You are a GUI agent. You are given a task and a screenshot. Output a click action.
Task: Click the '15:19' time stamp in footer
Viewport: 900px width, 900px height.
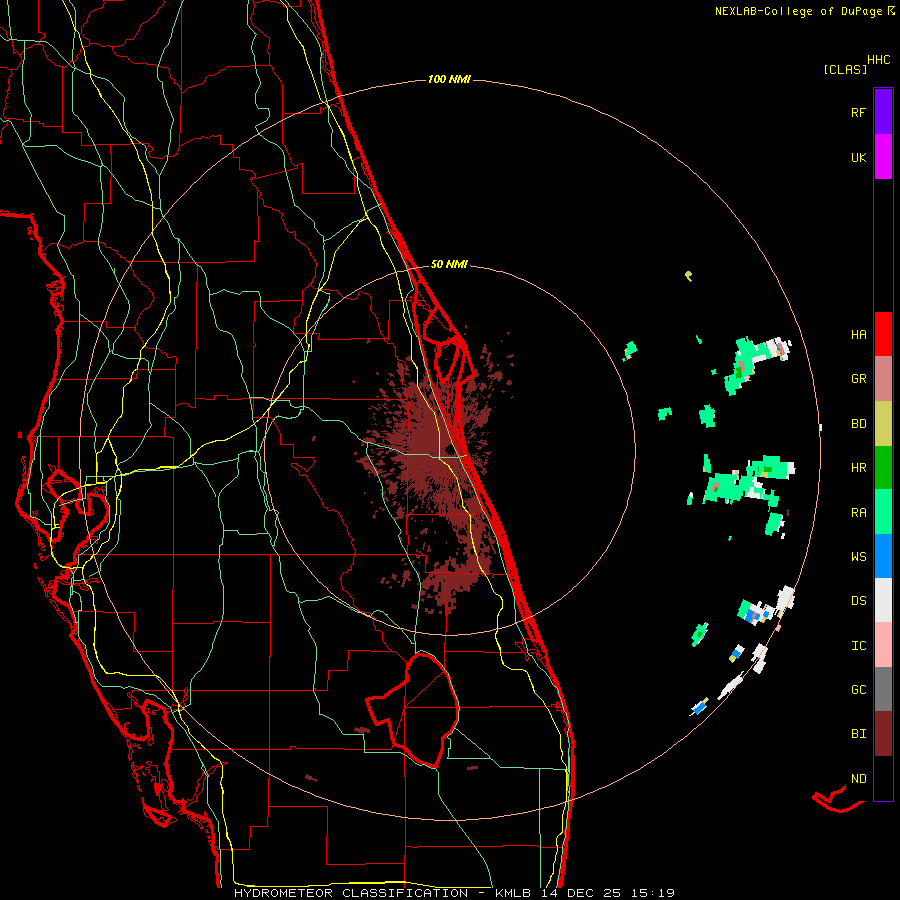(x=651, y=893)
